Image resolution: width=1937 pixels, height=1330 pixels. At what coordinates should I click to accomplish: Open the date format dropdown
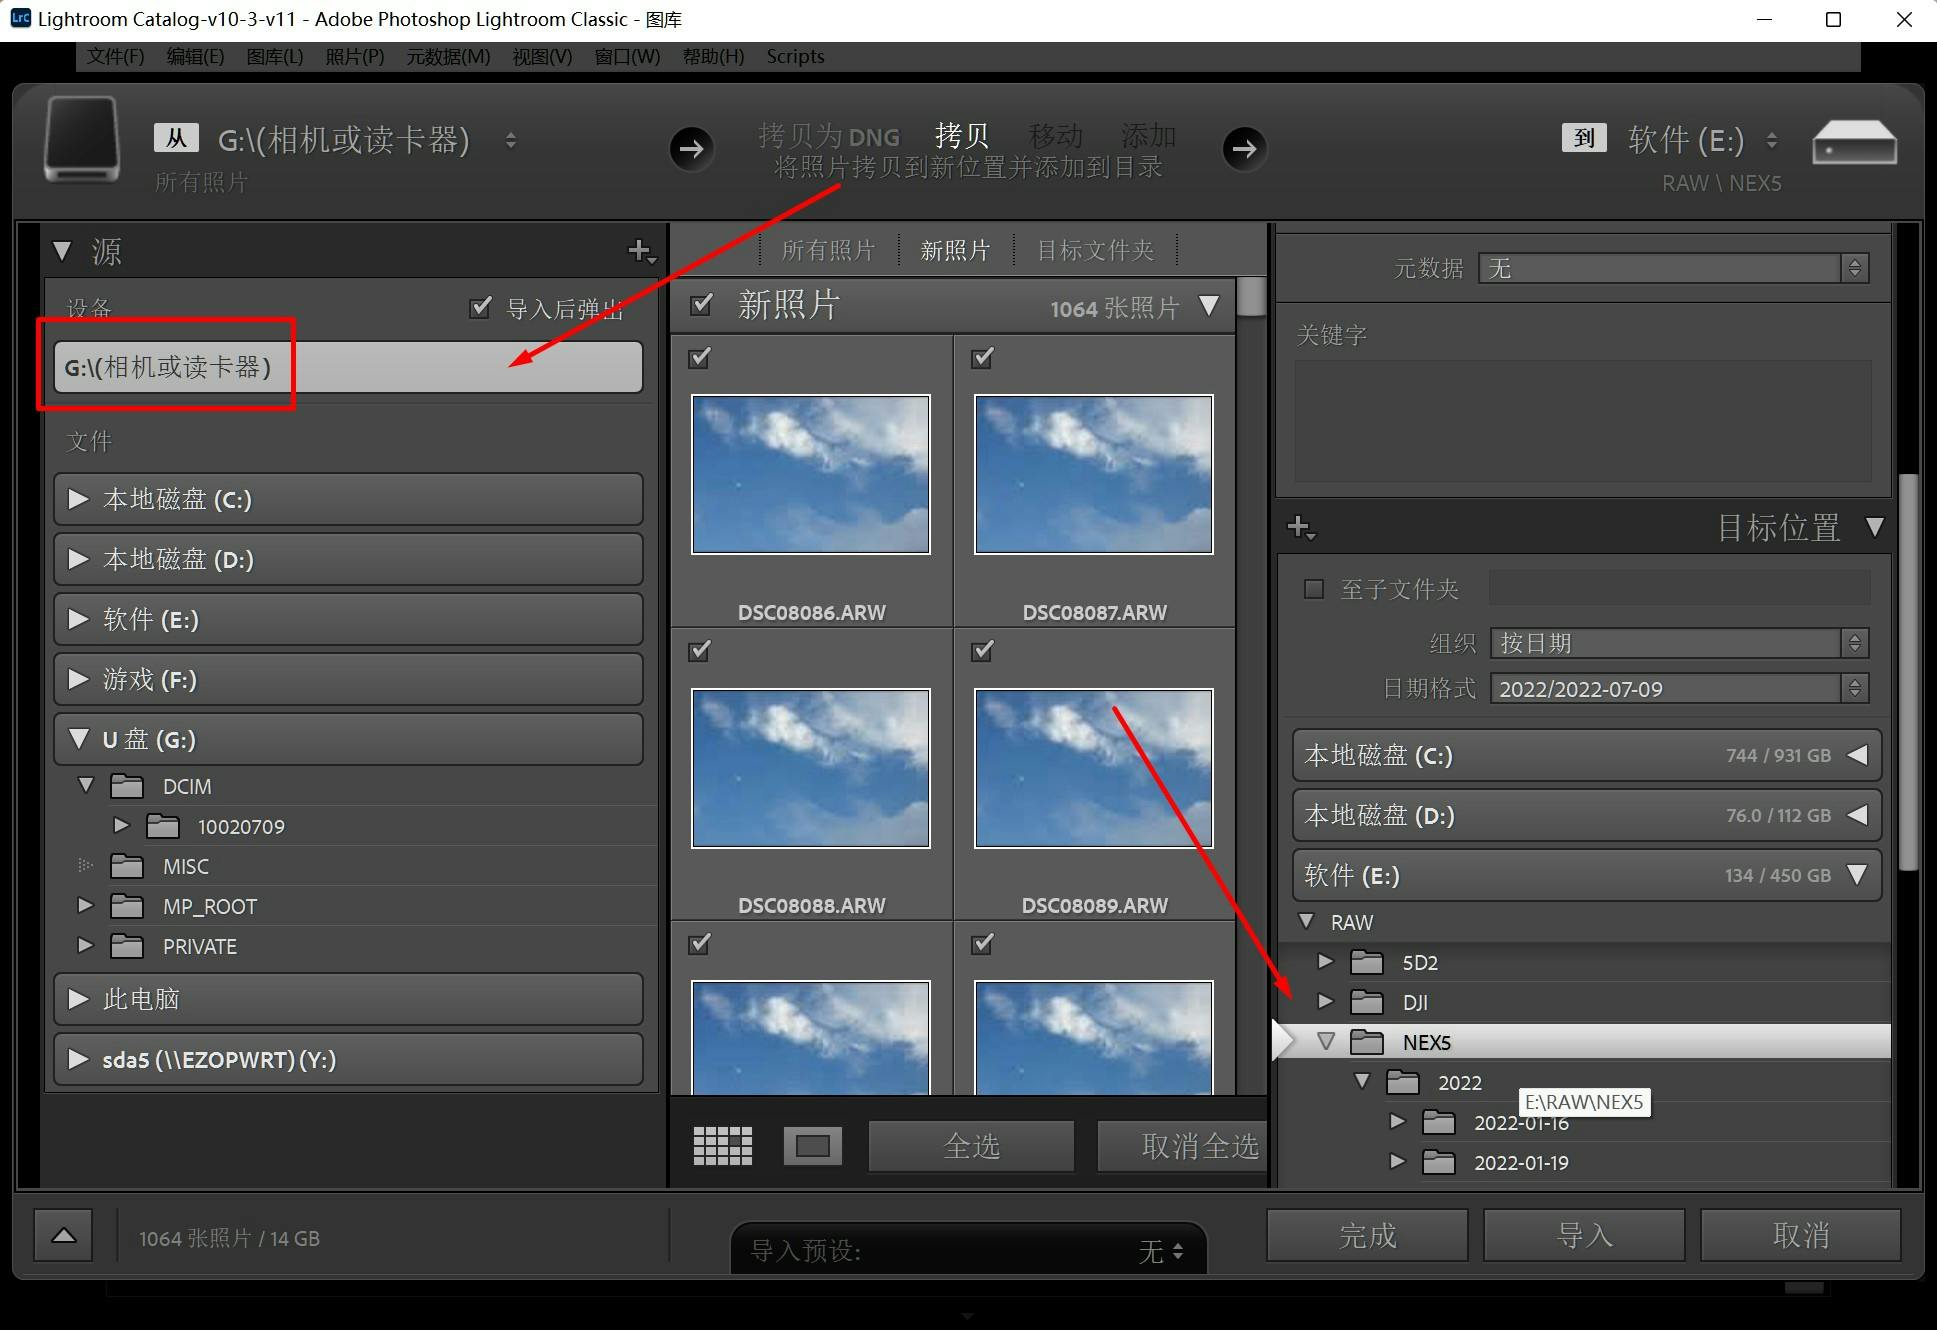click(1679, 689)
